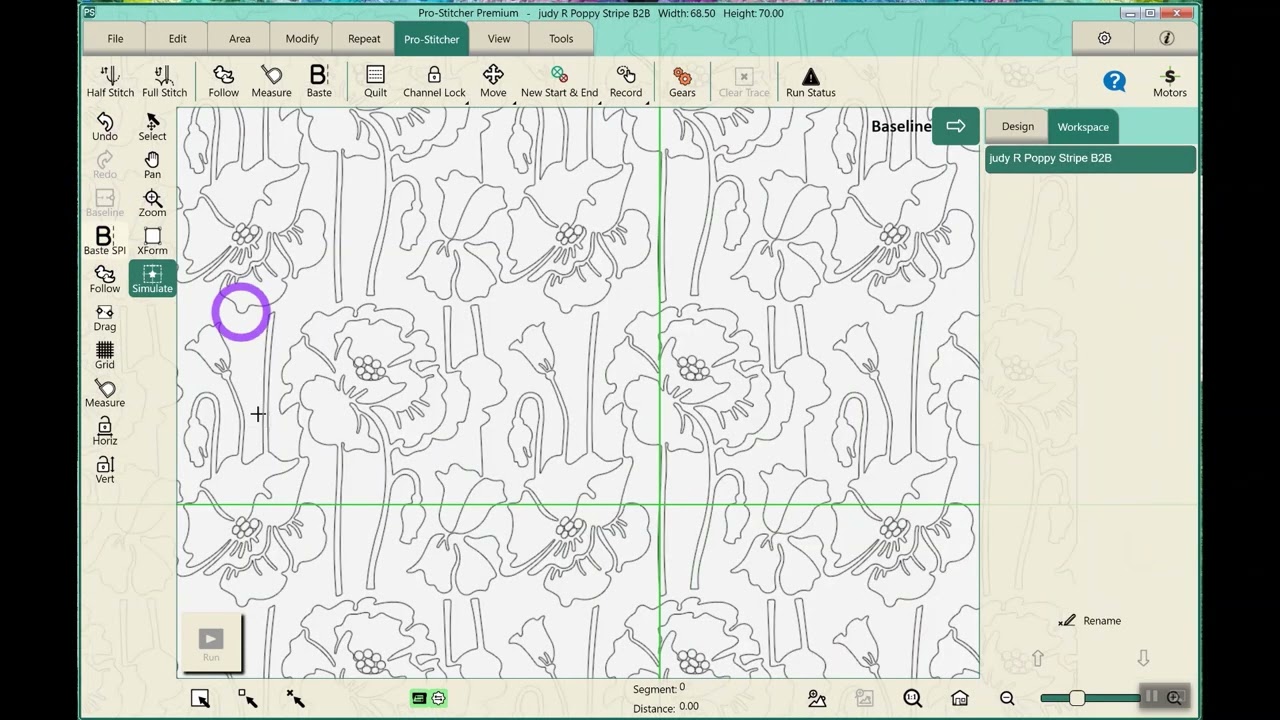Open the Gears settings
Viewport: 1280px width, 720px height.
pyautogui.click(x=682, y=82)
